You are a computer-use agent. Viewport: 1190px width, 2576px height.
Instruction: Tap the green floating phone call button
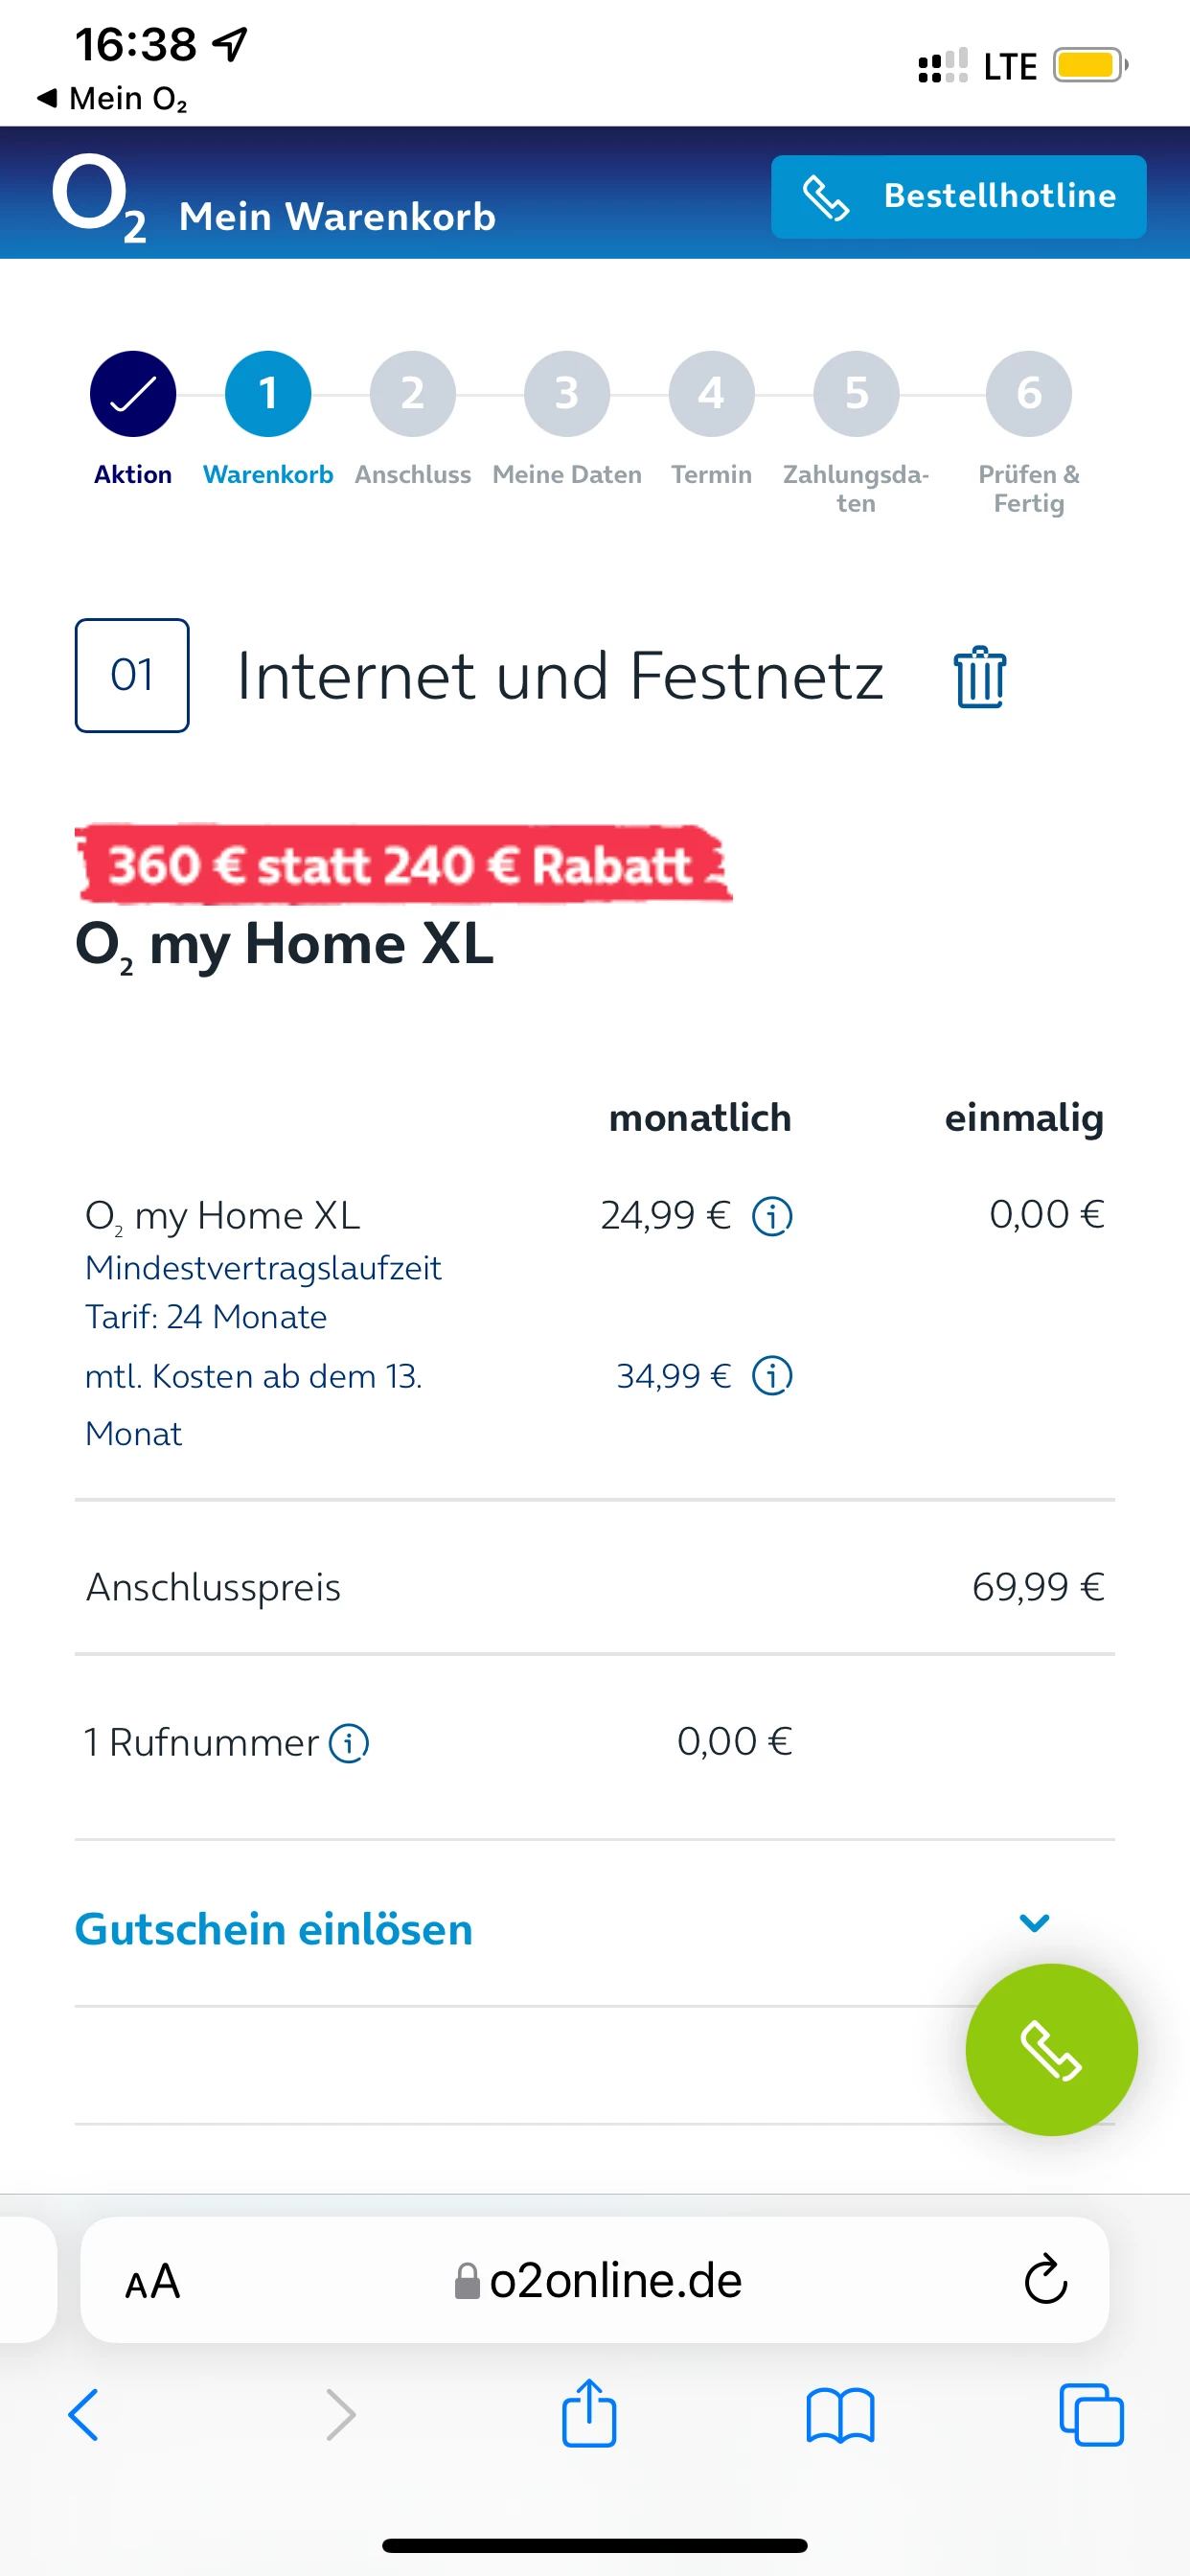[1051, 2049]
